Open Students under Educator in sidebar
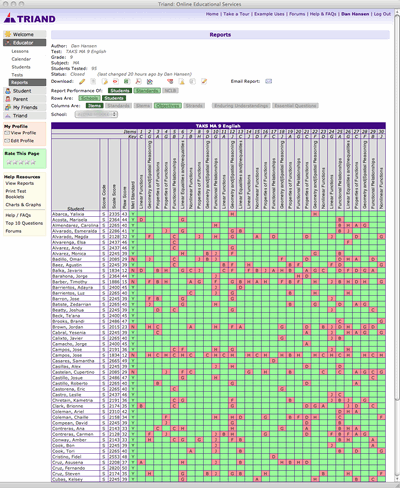The width and height of the screenshot is (400, 488). pos(21,67)
